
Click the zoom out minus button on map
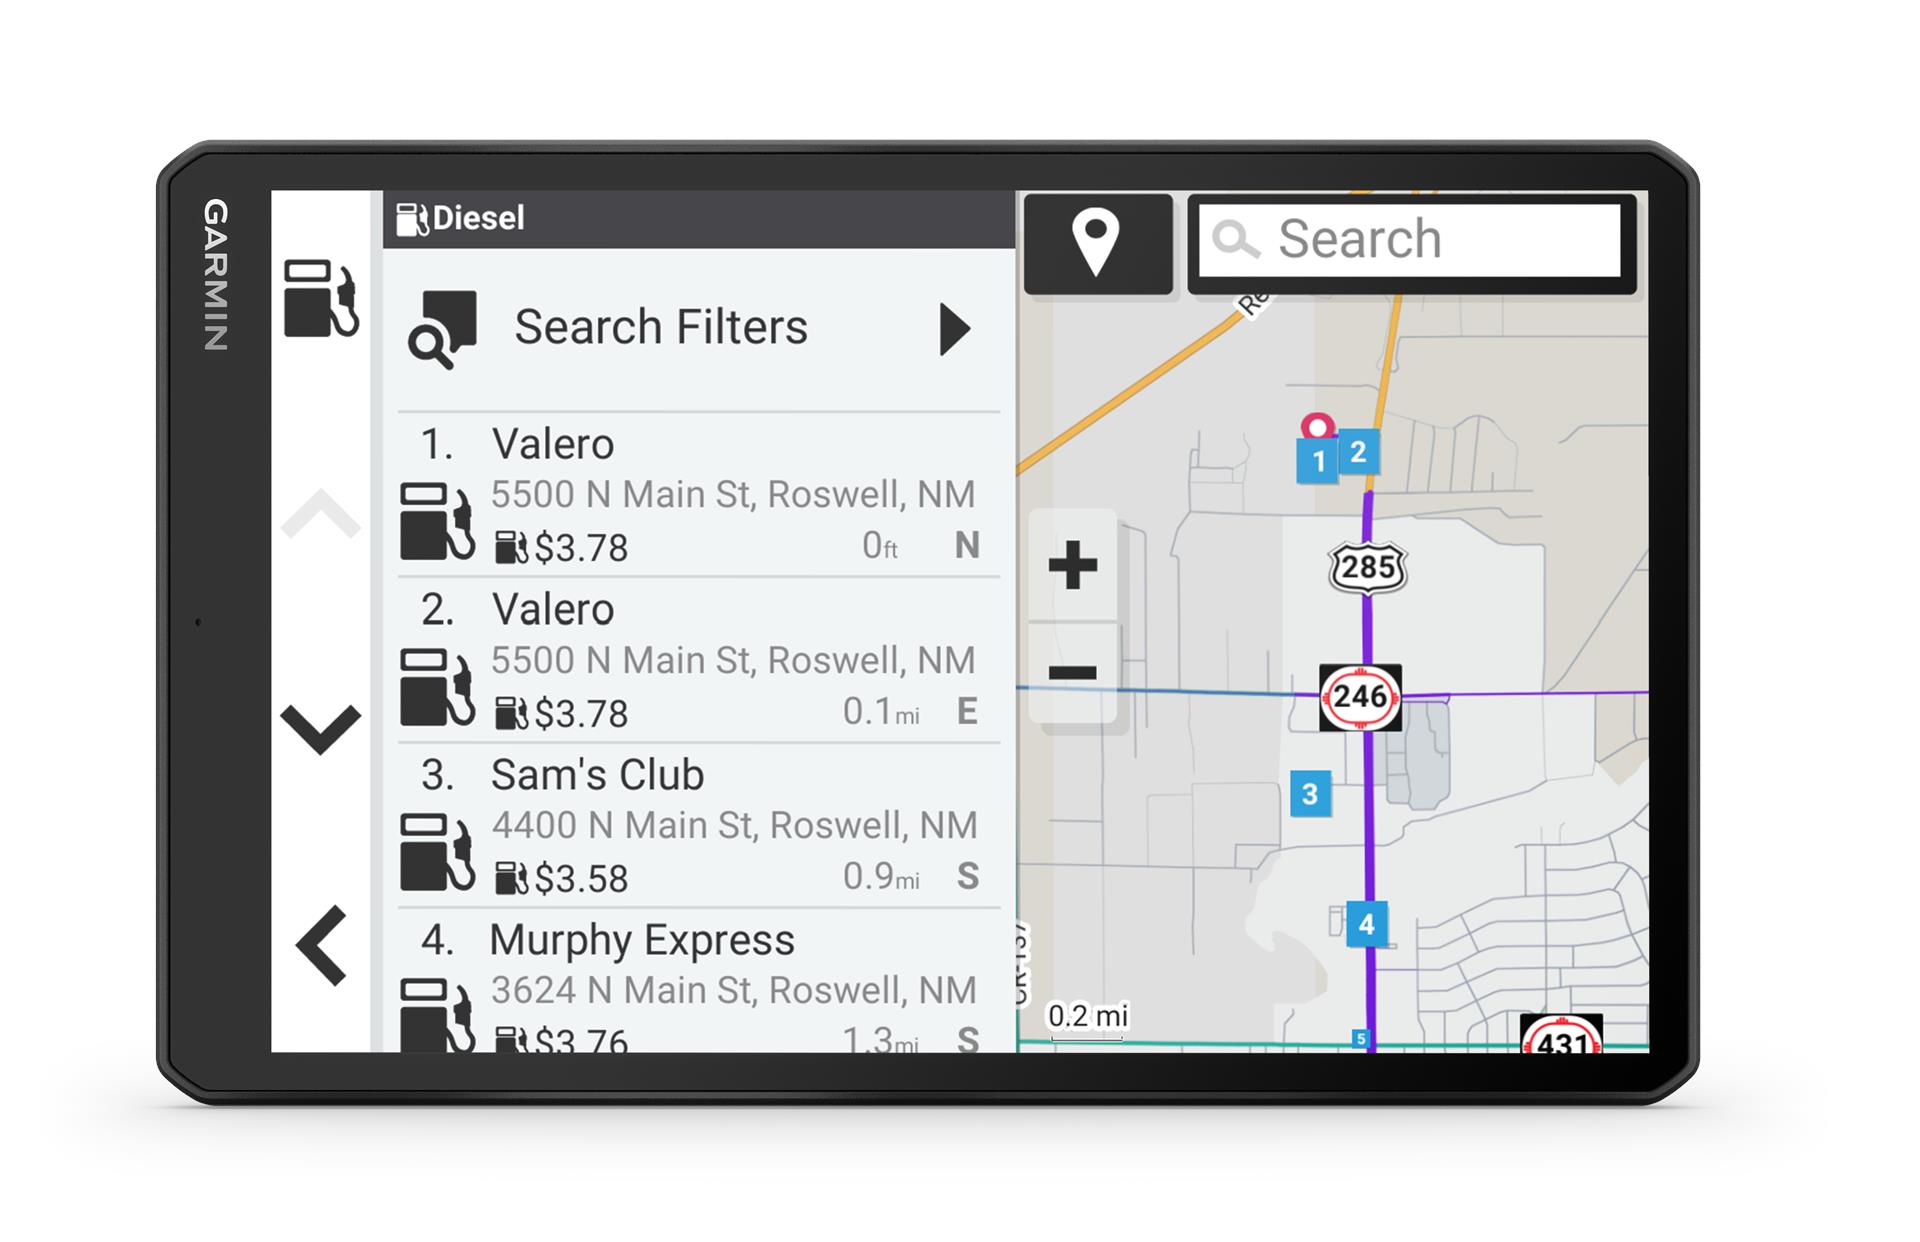coord(1073,671)
